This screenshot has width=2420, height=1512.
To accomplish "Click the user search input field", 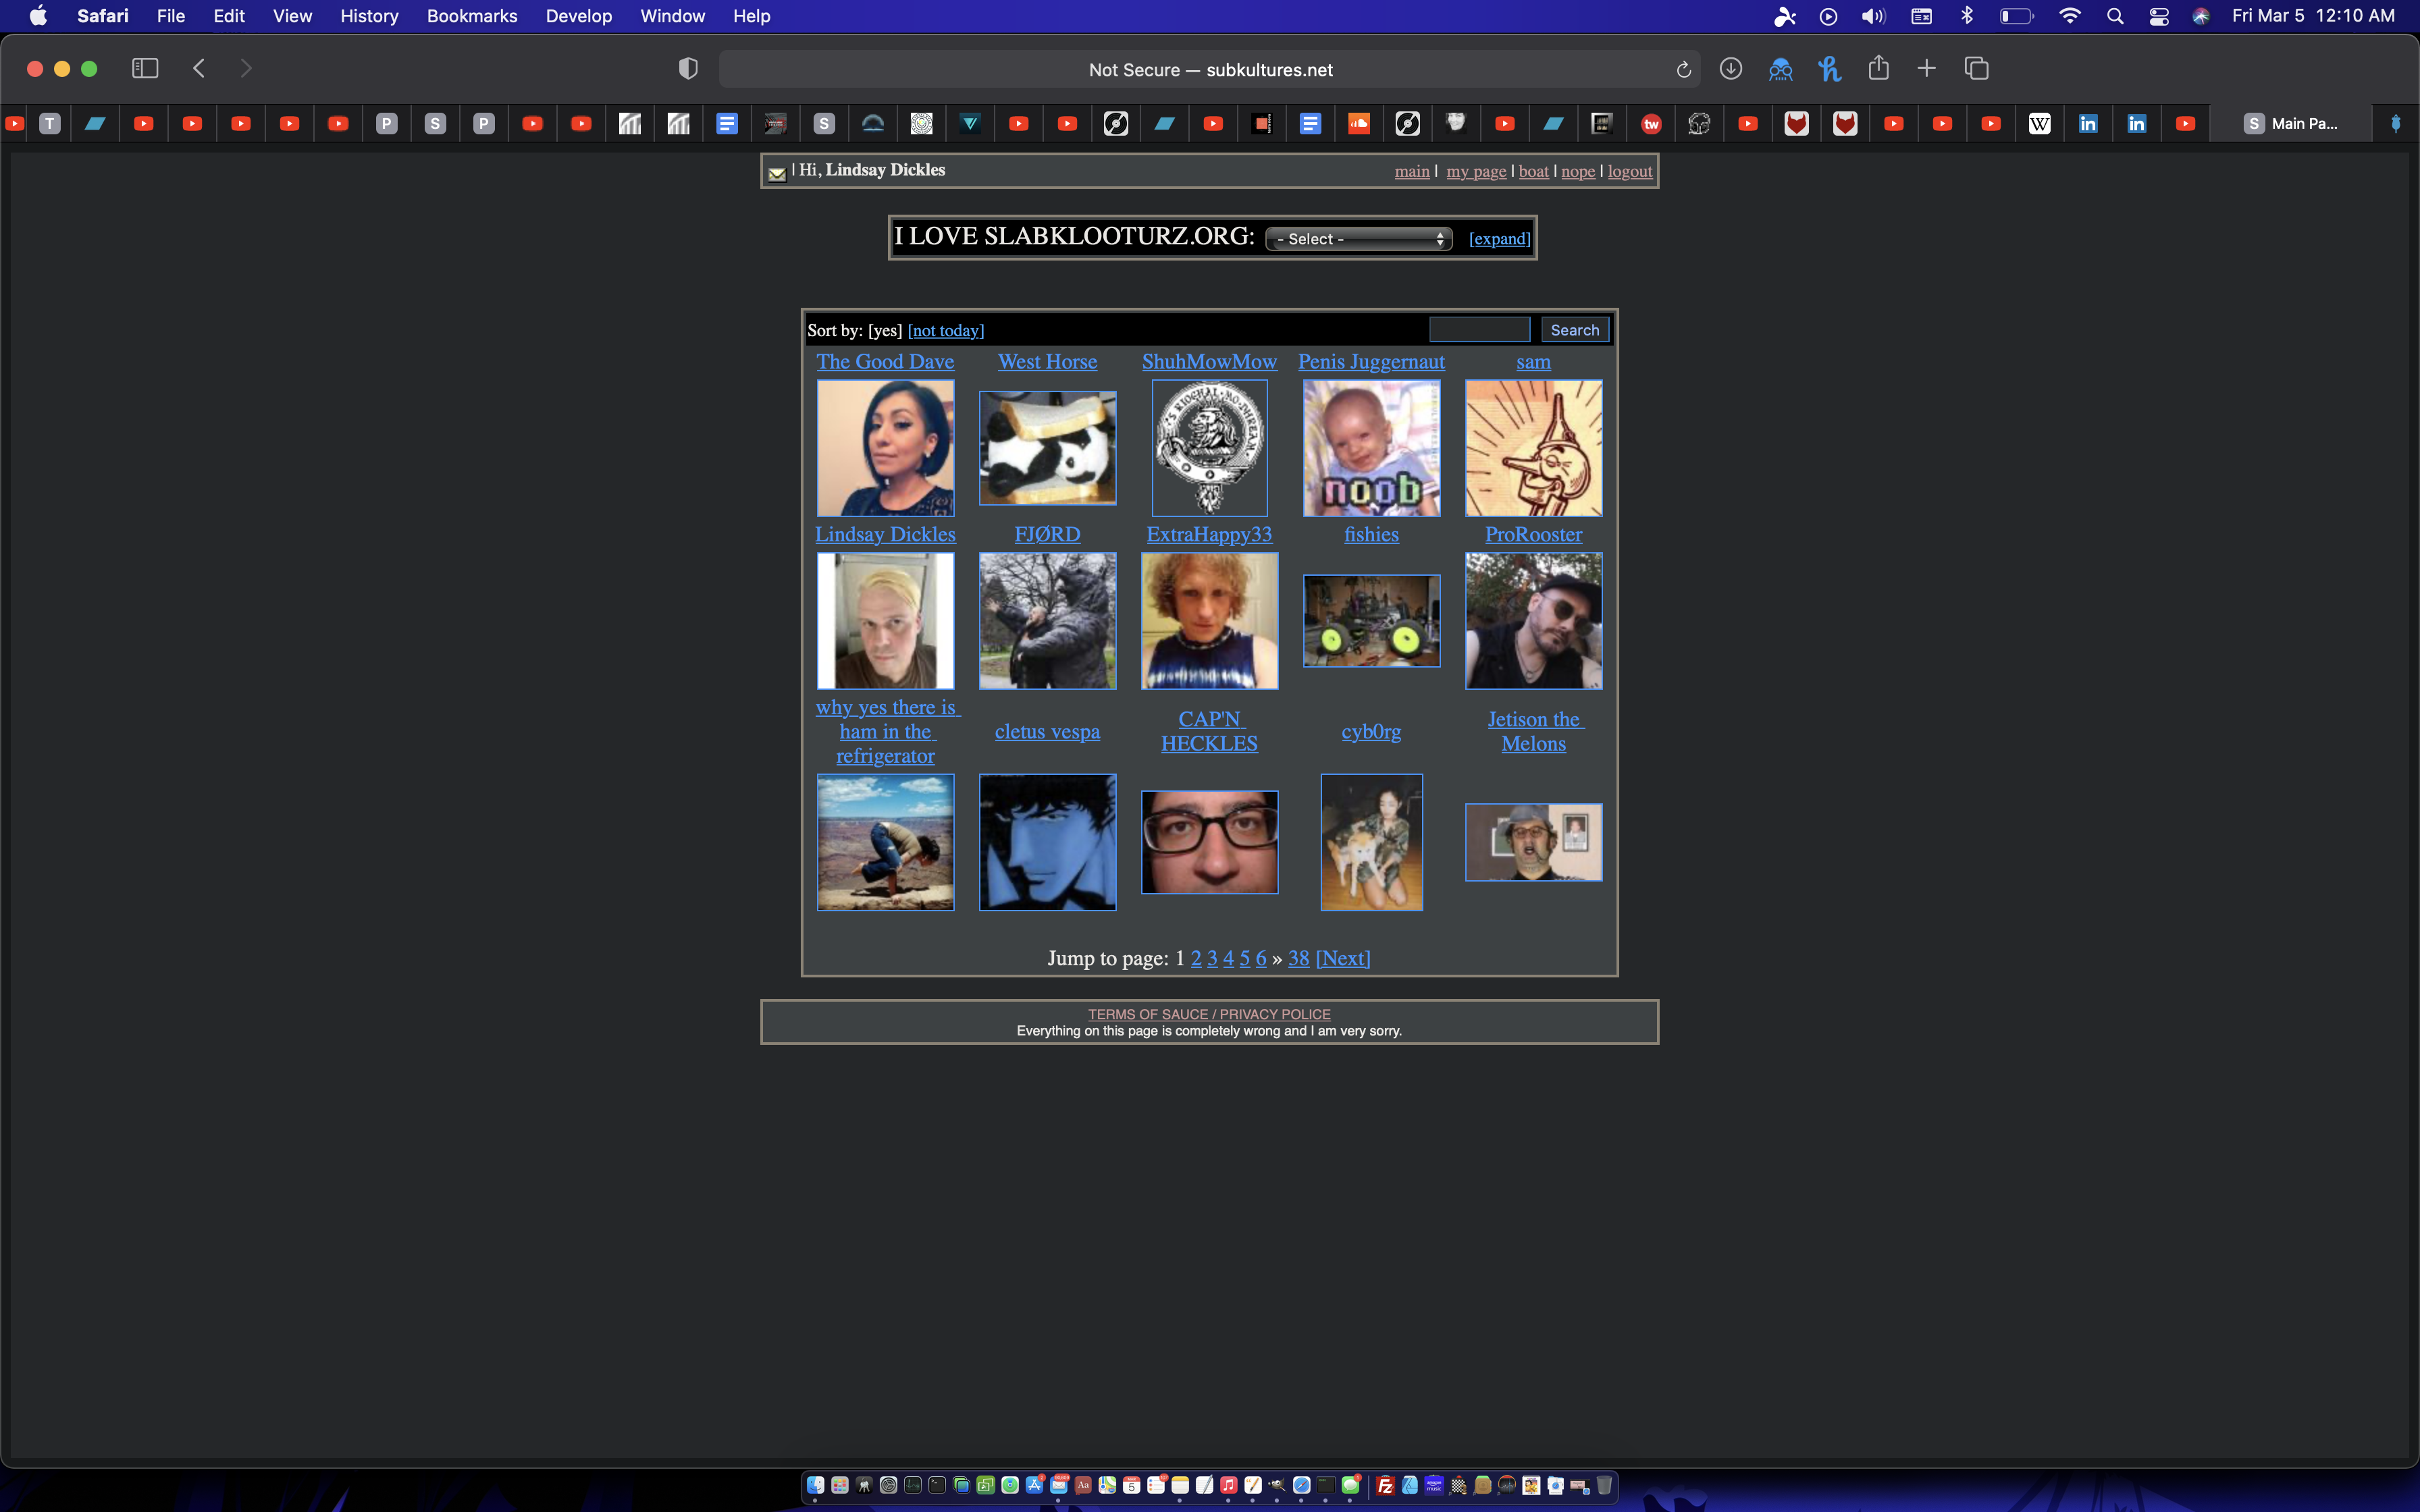I will pos(1479,330).
